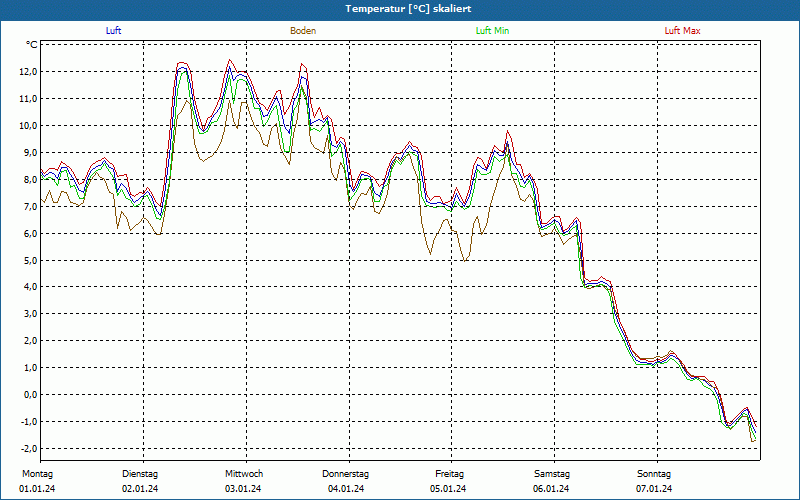Click the chart title Temperatur [°C] skaliert
The width and height of the screenshot is (800, 500).
[408, 9]
